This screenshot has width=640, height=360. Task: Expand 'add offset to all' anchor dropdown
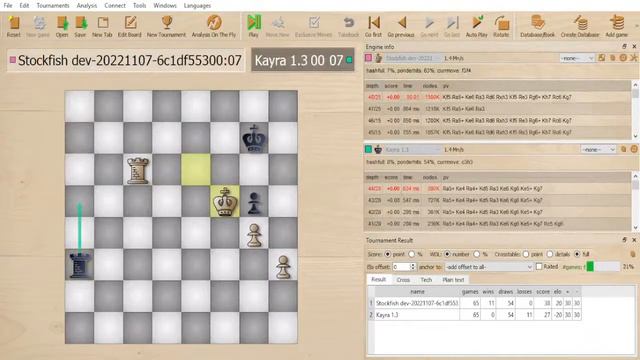[x=489, y=267]
